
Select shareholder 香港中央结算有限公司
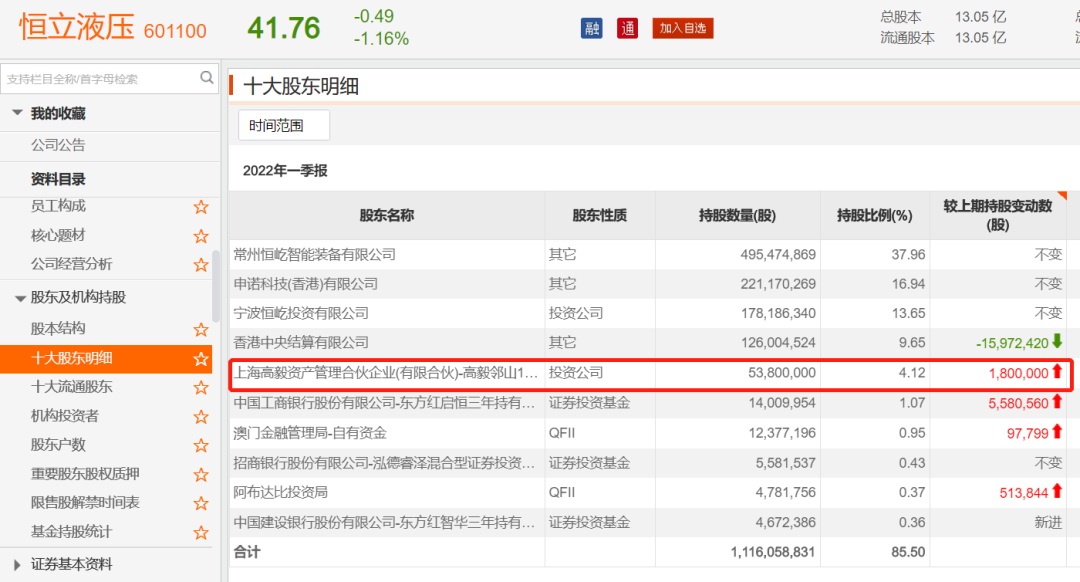click(301, 342)
